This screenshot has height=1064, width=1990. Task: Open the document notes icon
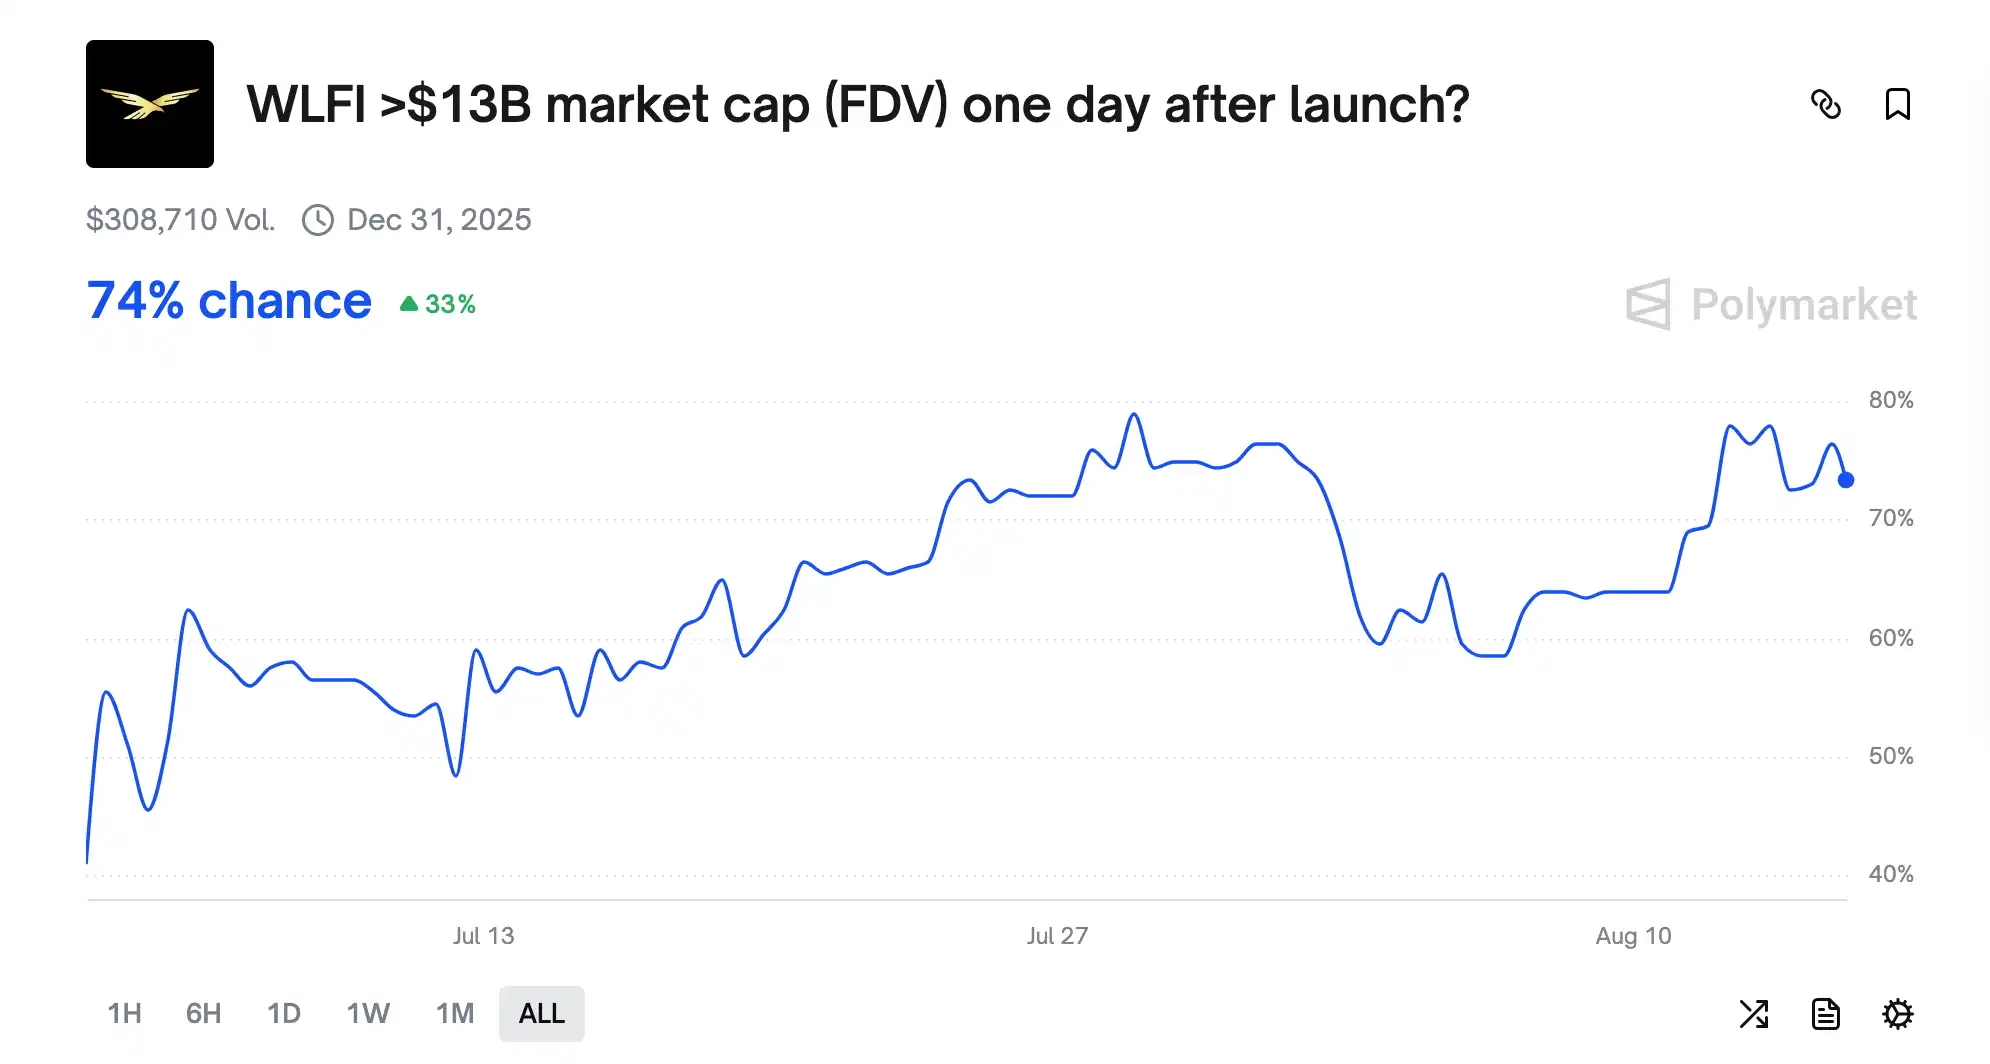(1825, 1014)
